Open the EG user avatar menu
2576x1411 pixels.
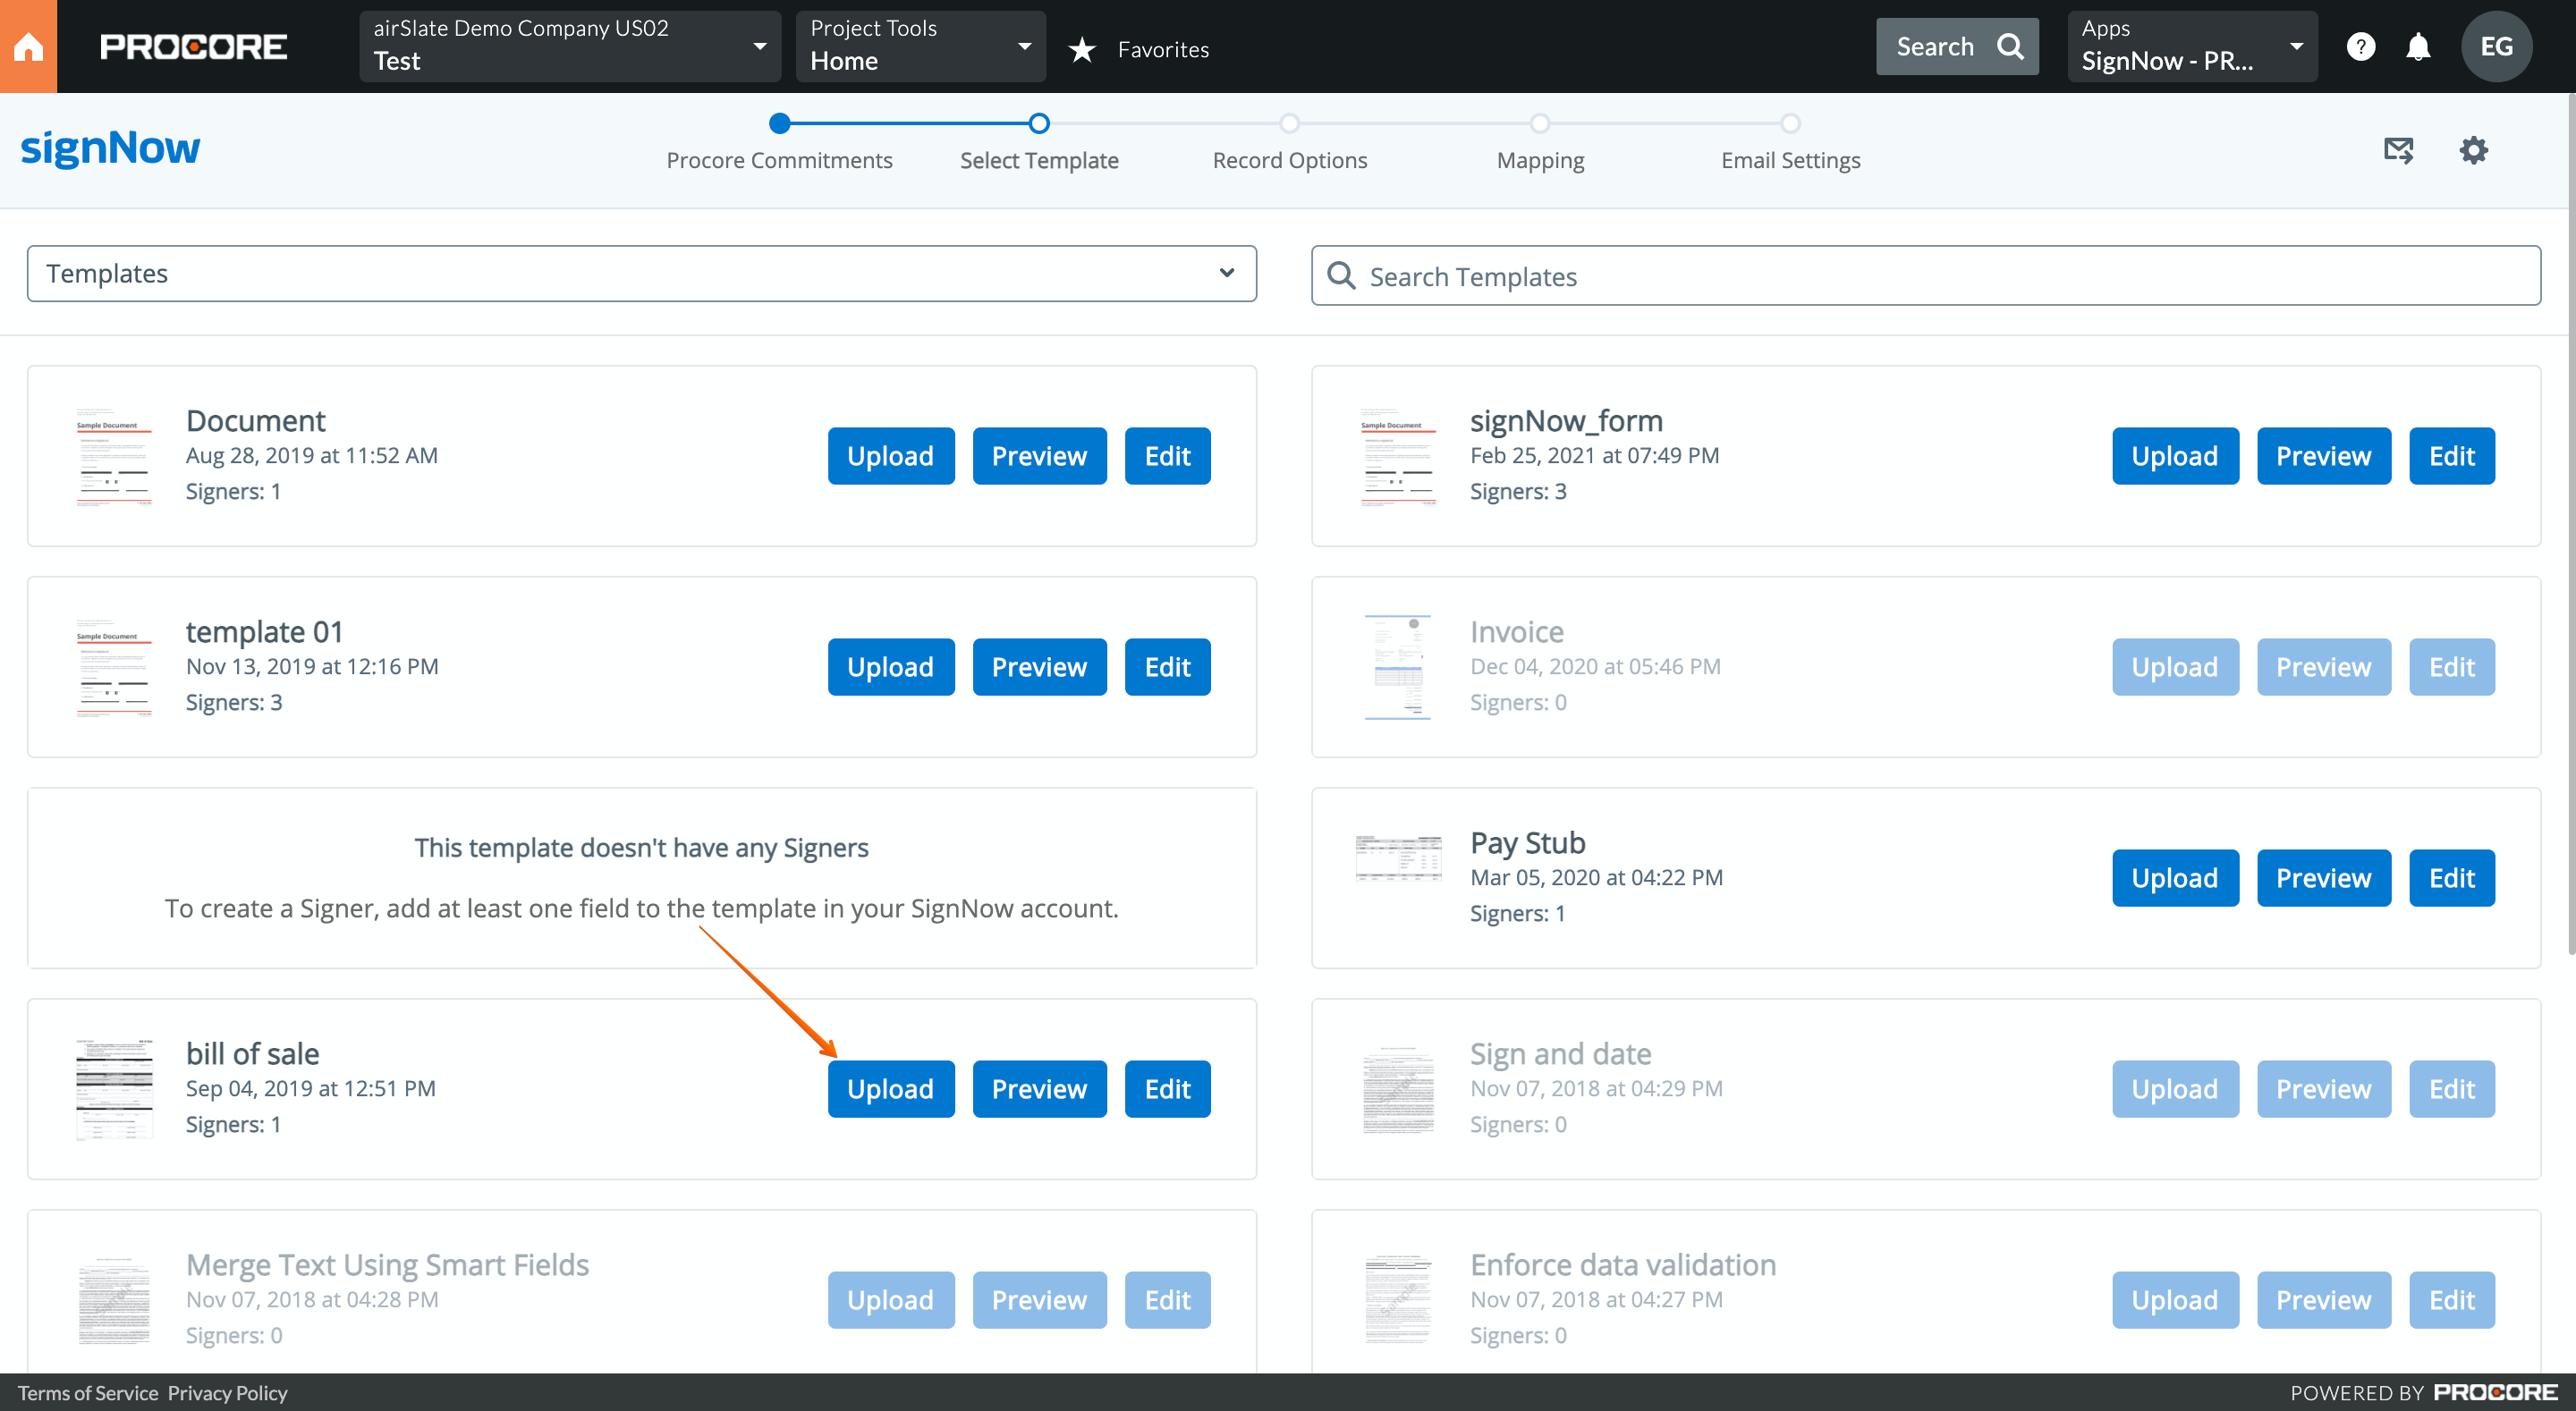(x=2496, y=46)
